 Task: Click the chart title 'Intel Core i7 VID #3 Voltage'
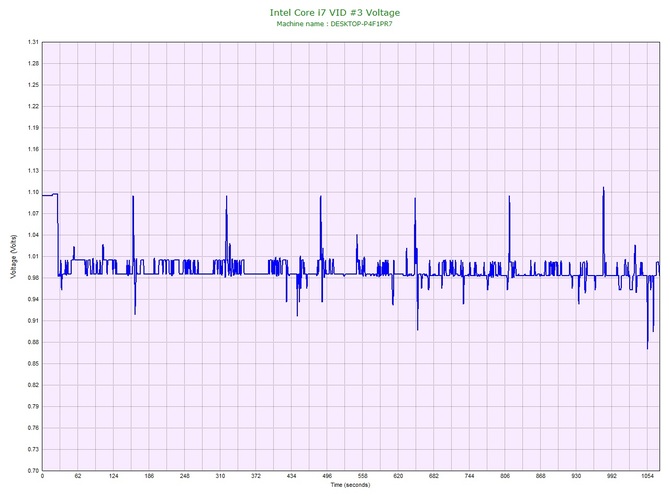click(x=335, y=13)
